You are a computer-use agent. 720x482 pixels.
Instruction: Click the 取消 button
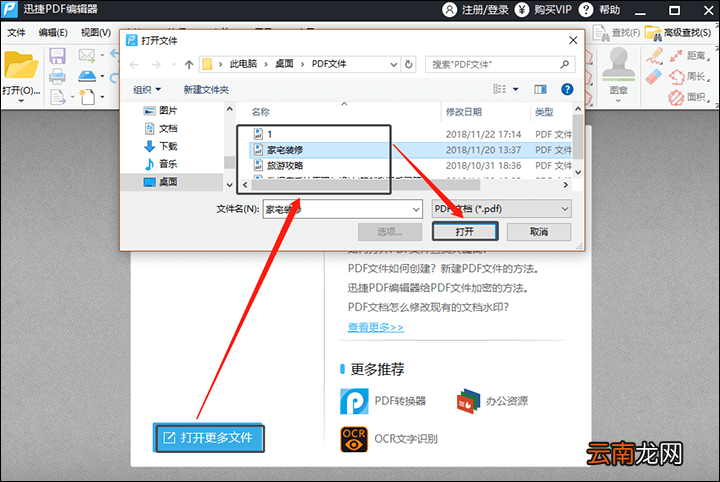[539, 232]
